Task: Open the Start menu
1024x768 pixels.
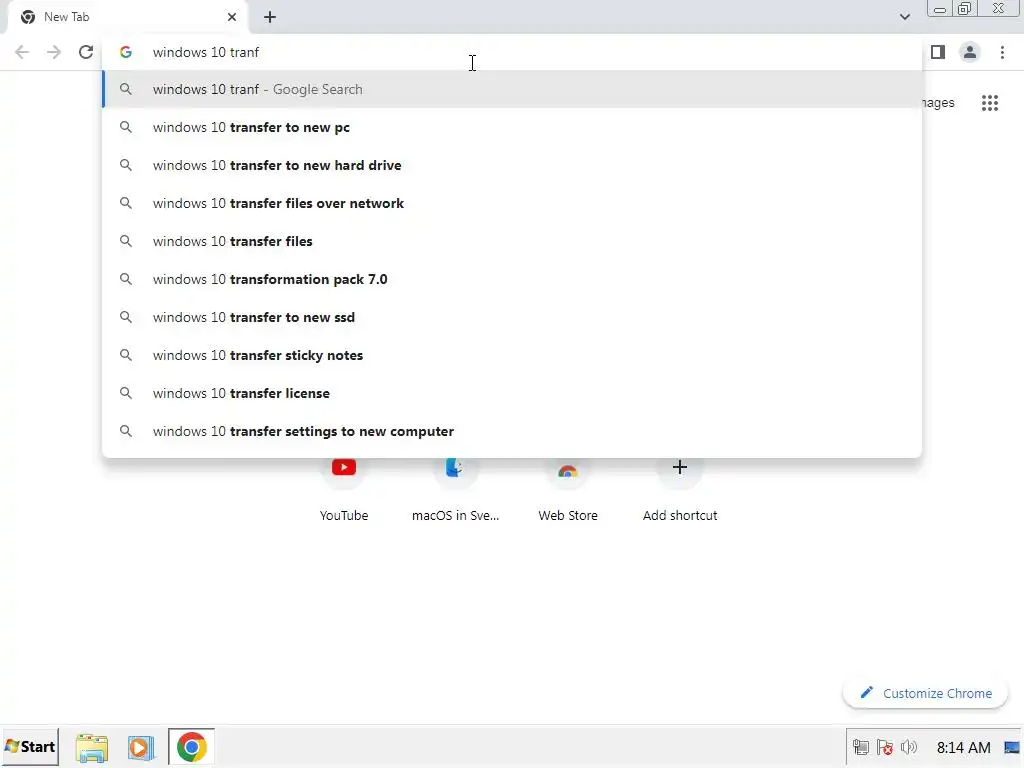Action: pyautogui.click(x=30, y=746)
